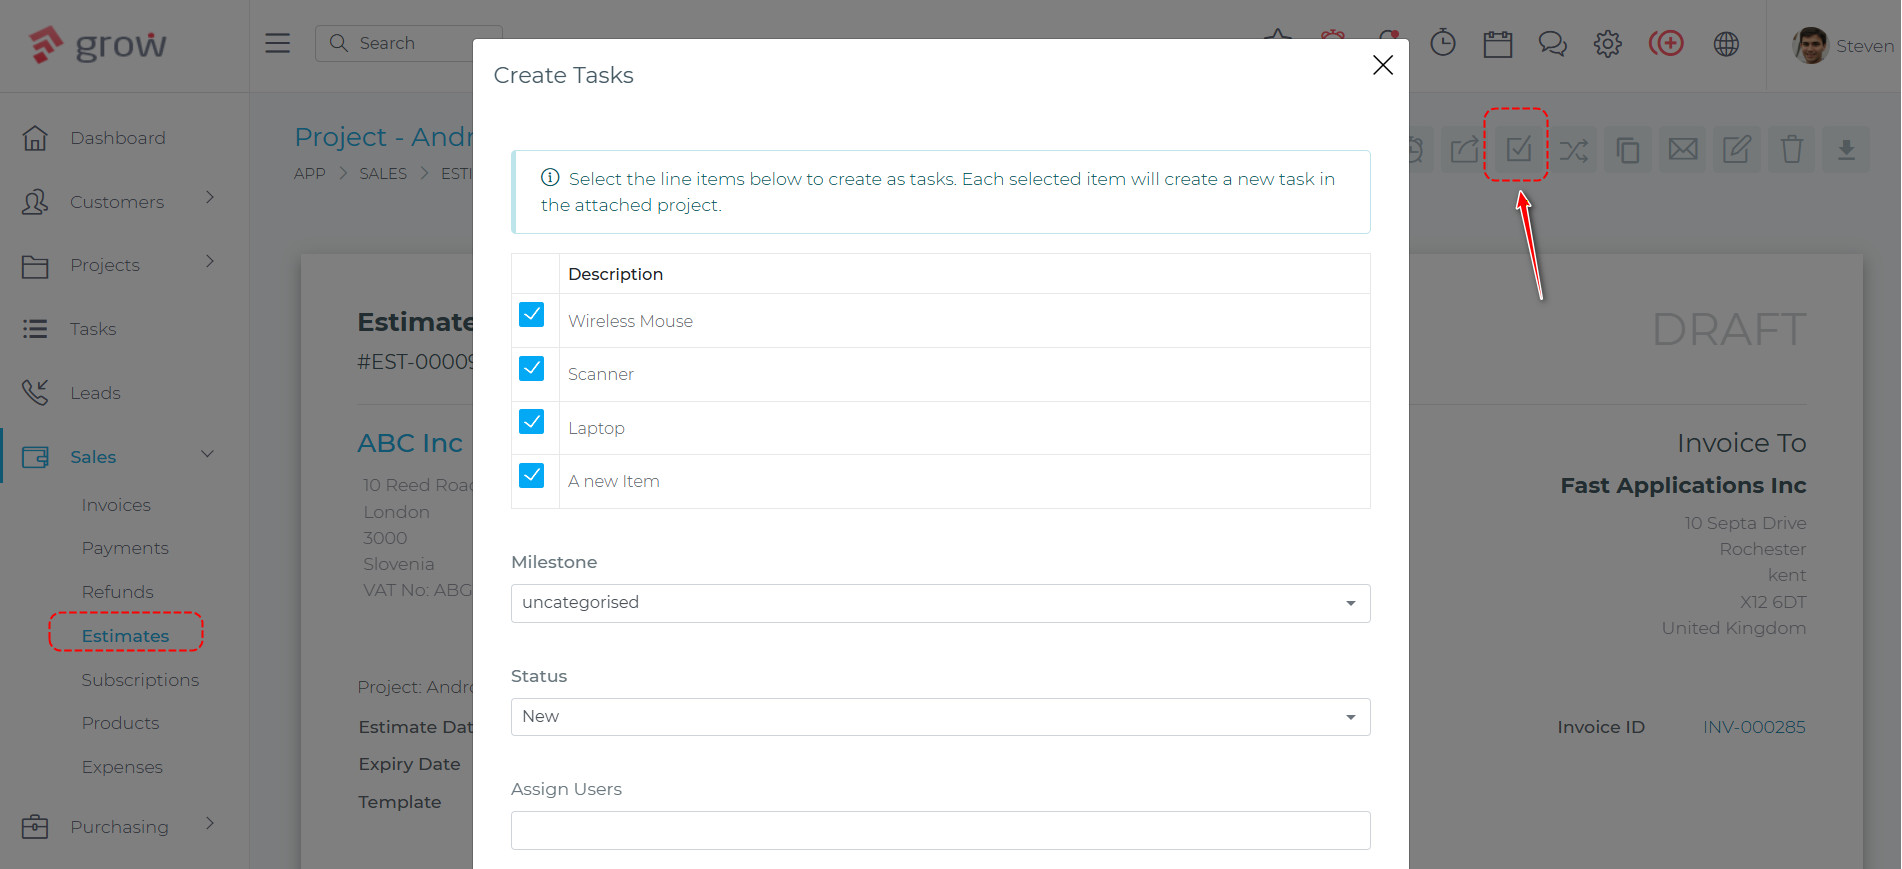This screenshot has width=1902, height=869.
Task: Click the red quick-add plus icon
Action: pos(1666,43)
